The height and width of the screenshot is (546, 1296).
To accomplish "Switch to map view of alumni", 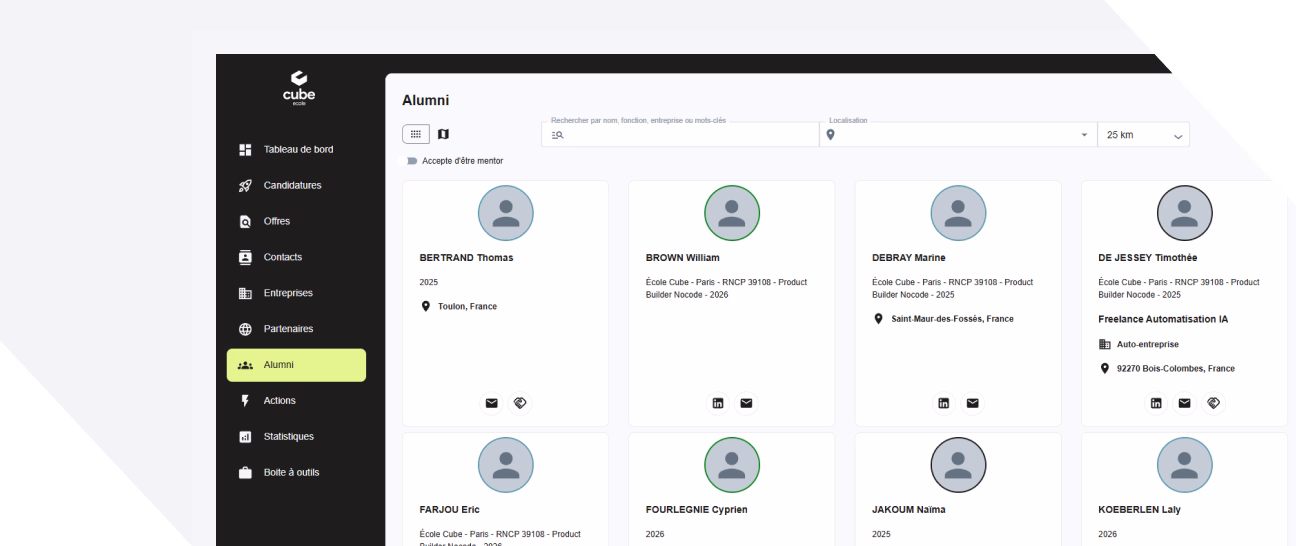I will pos(444,134).
